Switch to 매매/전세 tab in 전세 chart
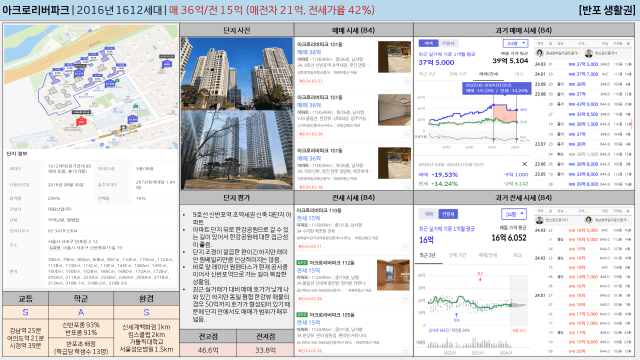Viewport: 640px width, 360px height. (x=488, y=256)
